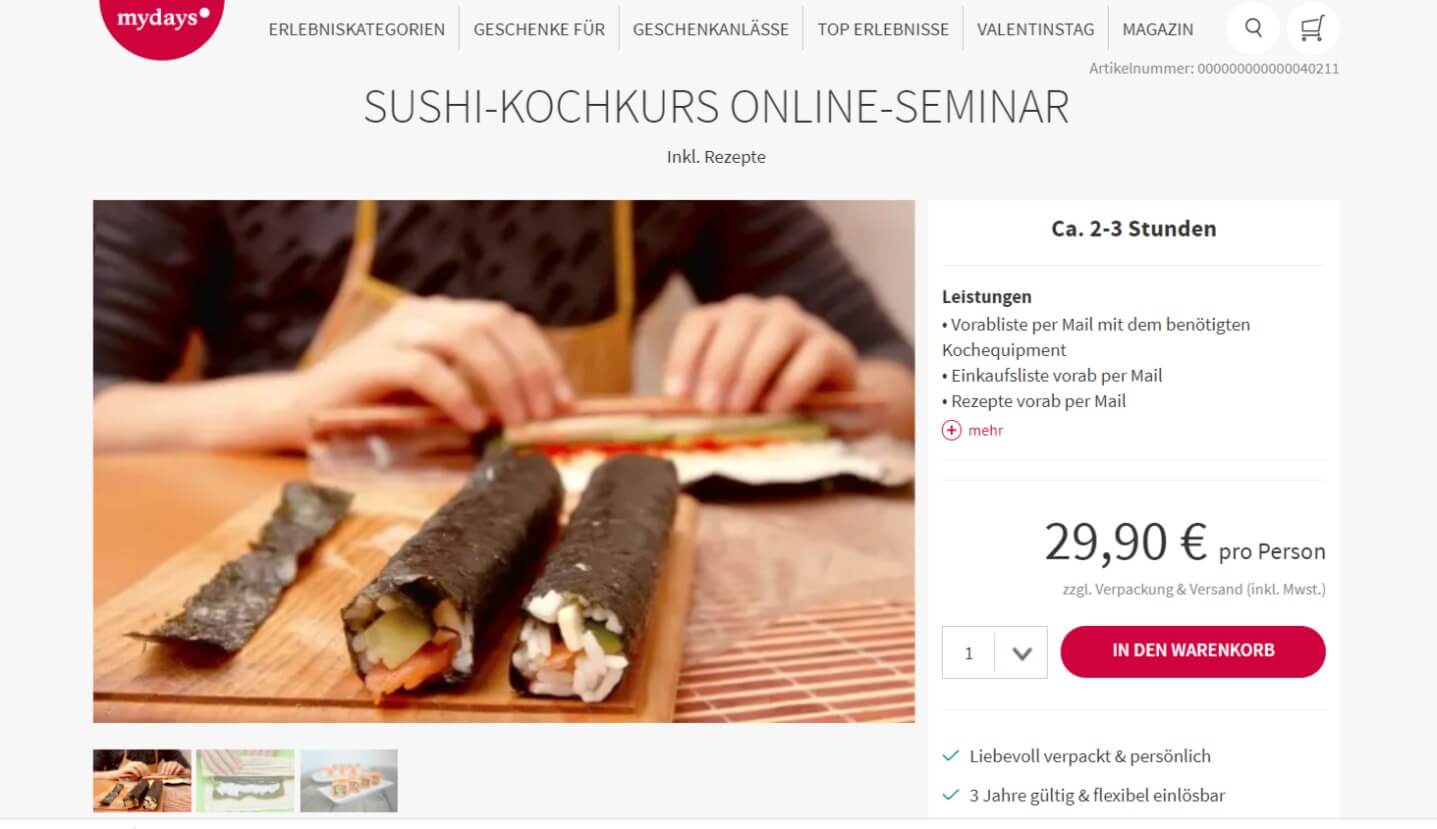Click the mydays logo
Viewport: 1437px width, 829px height.
(x=162, y=20)
